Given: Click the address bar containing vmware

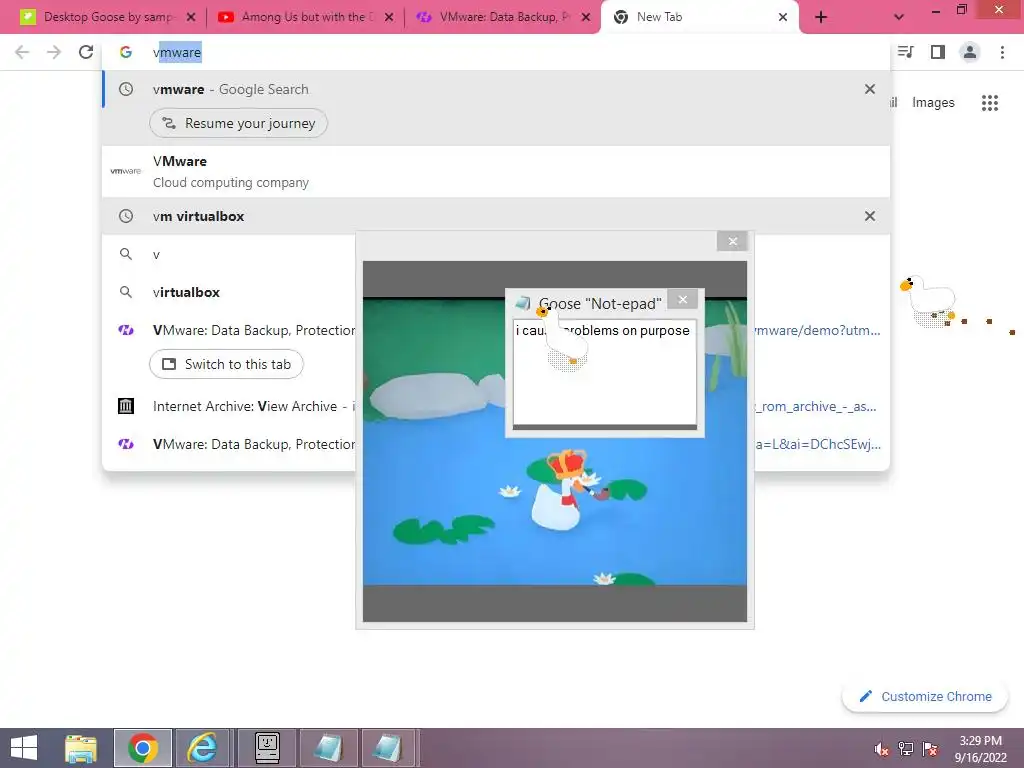Looking at the screenshot, I should (496, 52).
